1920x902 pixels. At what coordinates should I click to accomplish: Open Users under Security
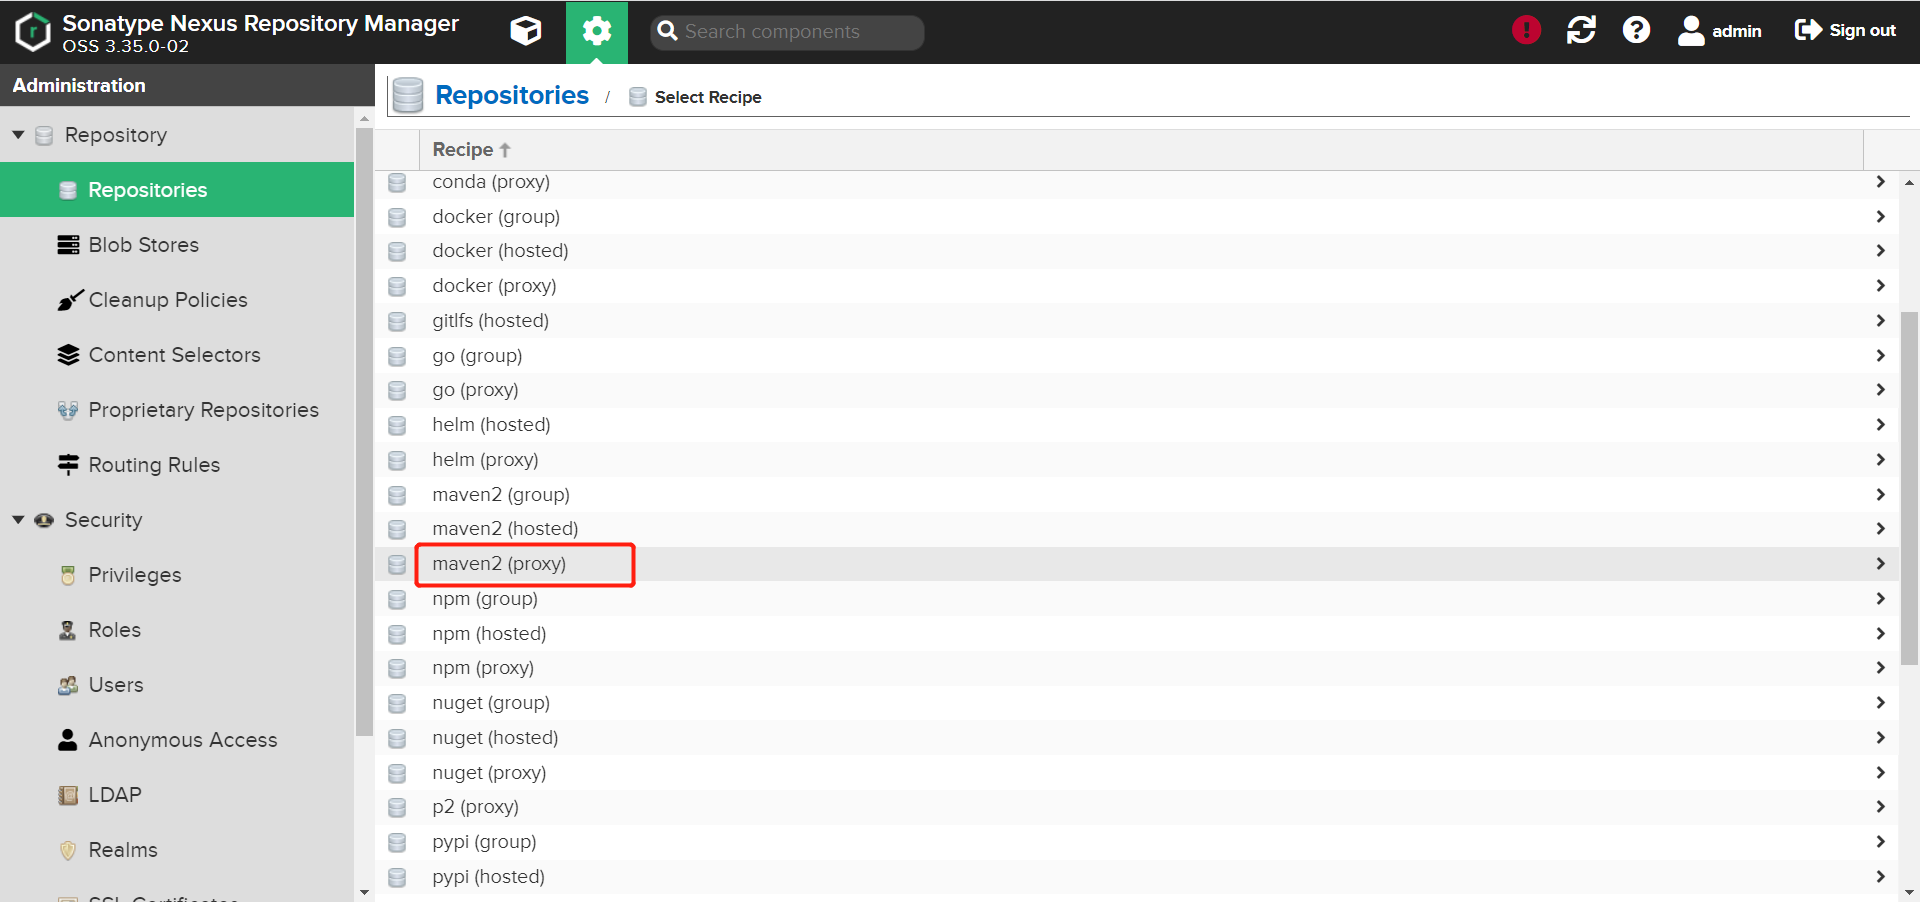tap(177, 684)
